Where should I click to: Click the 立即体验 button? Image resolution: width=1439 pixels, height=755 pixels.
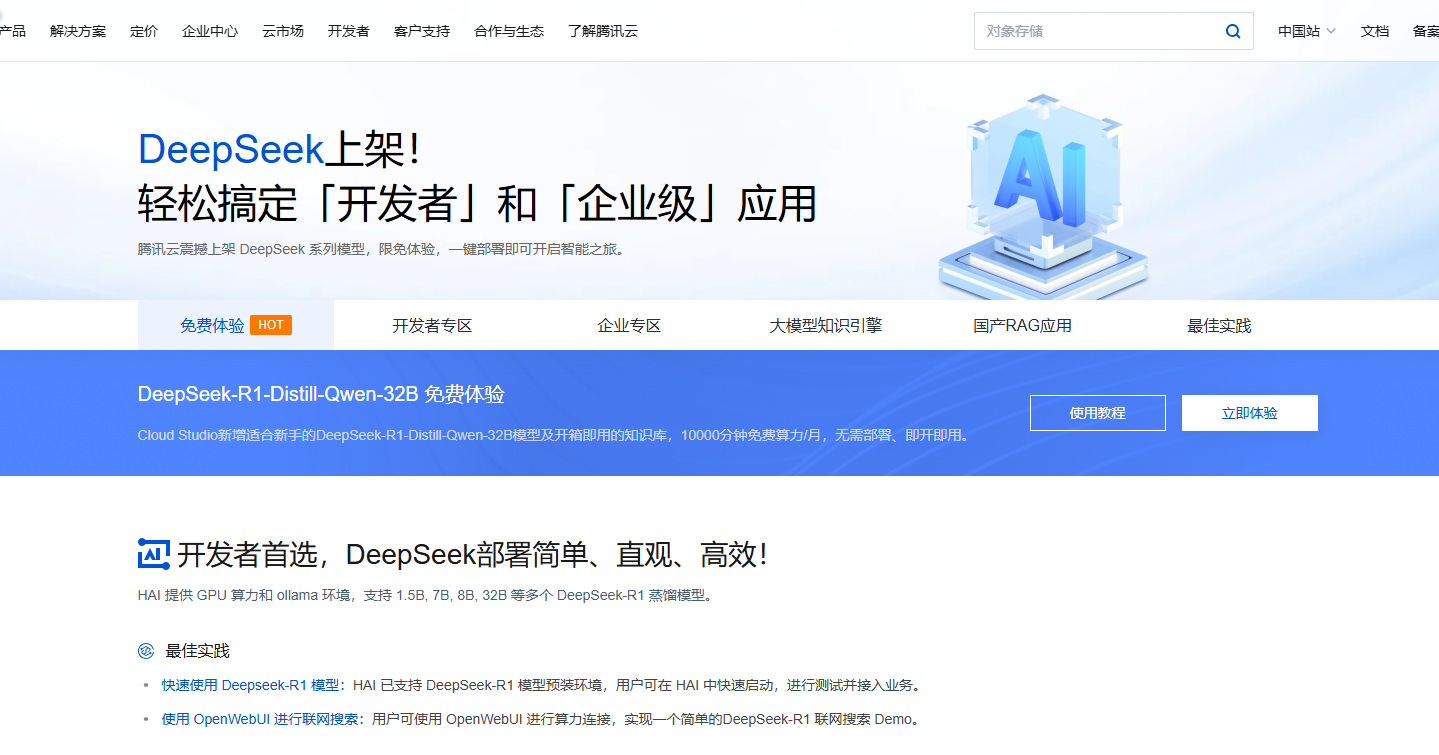pyautogui.click(x=1250, y=413)
